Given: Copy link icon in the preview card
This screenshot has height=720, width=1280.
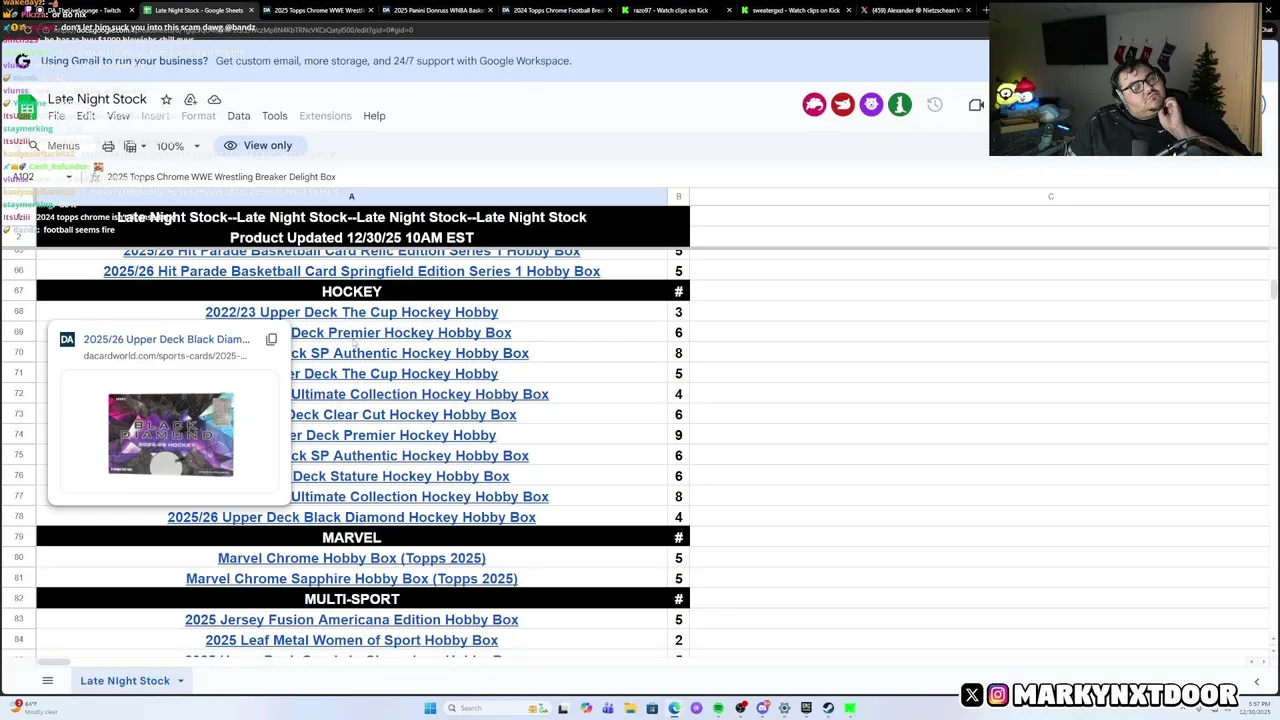Looking at the screenshot, I should [271, 340].
